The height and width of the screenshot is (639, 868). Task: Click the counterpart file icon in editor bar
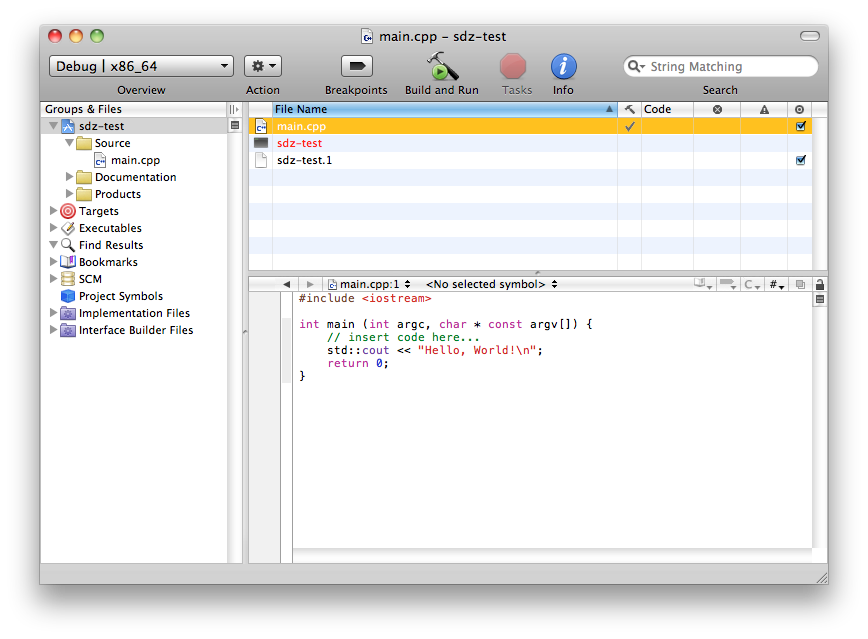800,284
